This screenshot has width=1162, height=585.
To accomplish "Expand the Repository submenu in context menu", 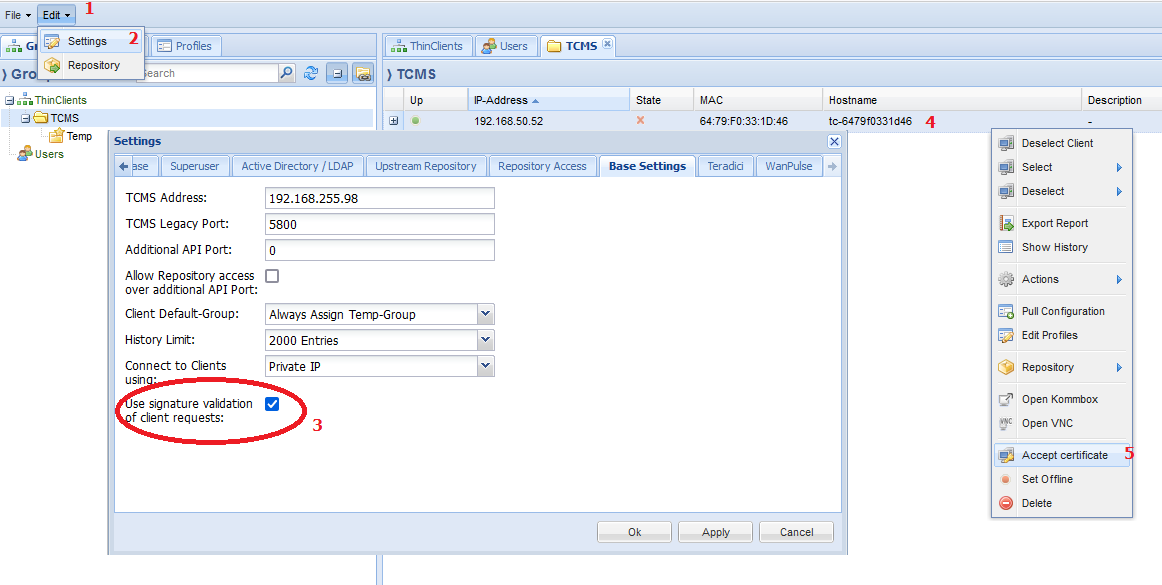I will pyautogui.click(x=1061, y=367).
